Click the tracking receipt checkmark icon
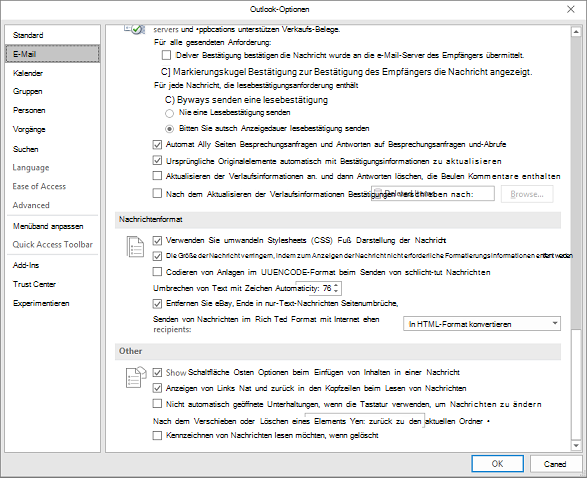This screenshot has width=587, height=478. pyautogui.click(x=135, y=29)
